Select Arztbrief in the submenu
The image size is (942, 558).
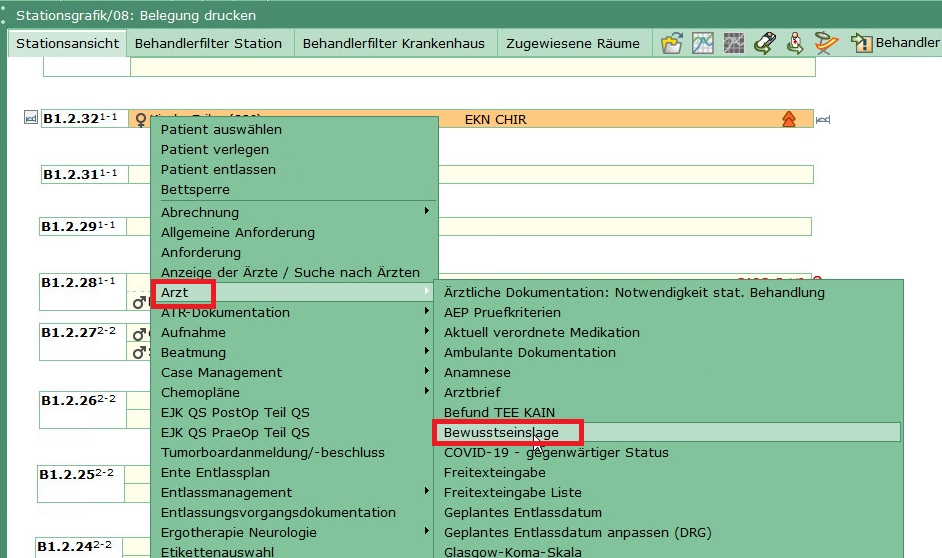click(x=472, y=392)
